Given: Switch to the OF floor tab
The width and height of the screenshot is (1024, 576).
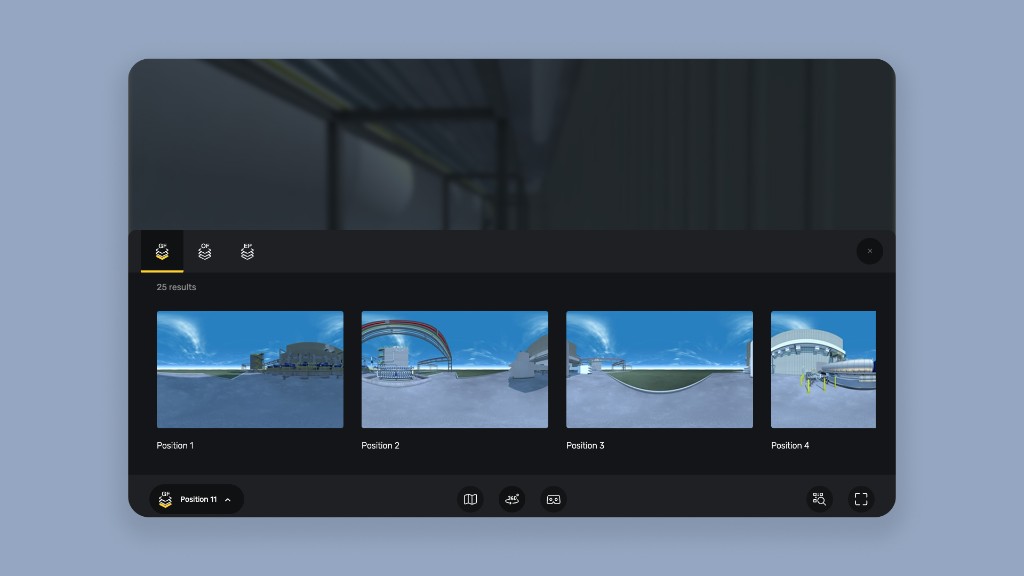Looking at the screenshot, I should coord(204,251).
